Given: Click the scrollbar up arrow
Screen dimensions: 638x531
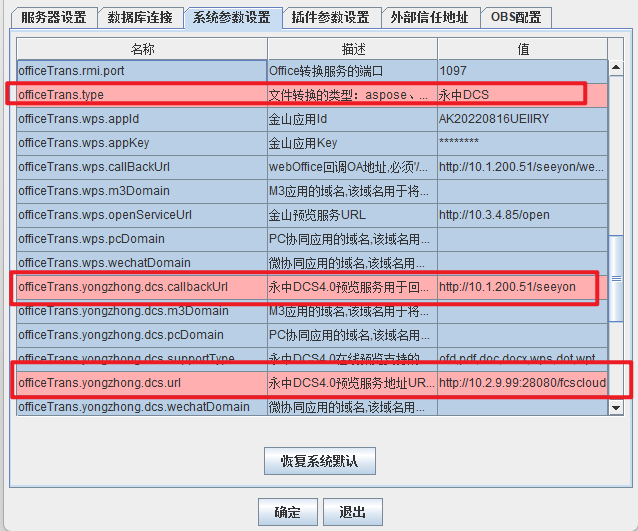Looking at the screenshot, I should pyautogui.click(x=616, y=68).
